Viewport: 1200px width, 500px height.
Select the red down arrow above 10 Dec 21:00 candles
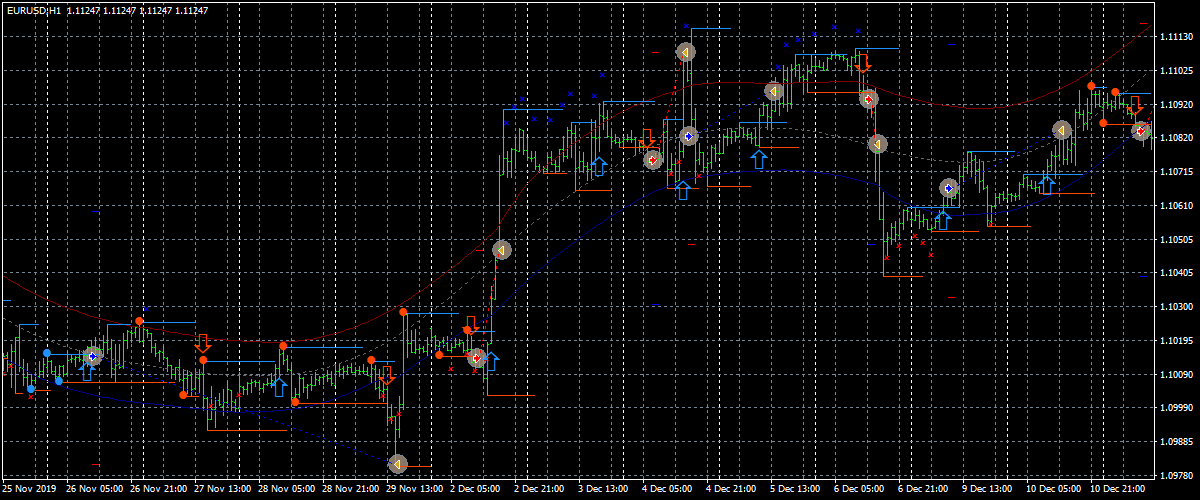(x=1135, y=104)
